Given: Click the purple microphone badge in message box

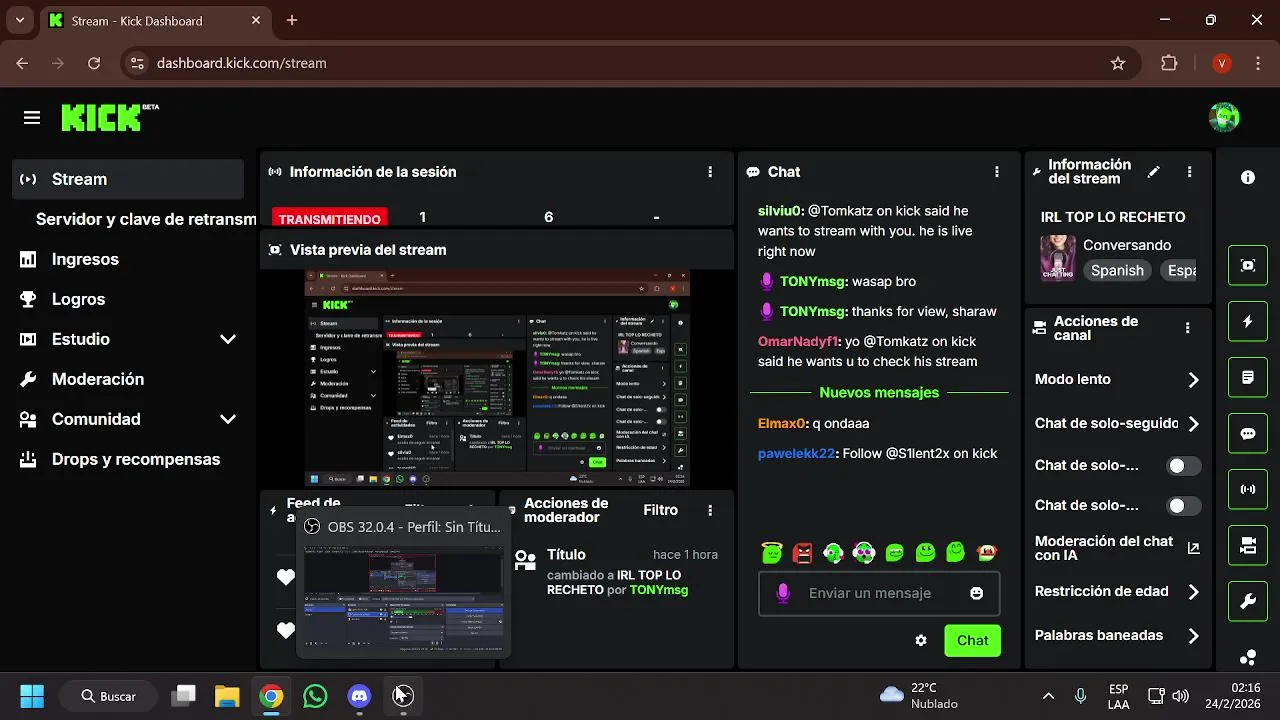Looking at the screenshot, I should (x=783, y=593).
